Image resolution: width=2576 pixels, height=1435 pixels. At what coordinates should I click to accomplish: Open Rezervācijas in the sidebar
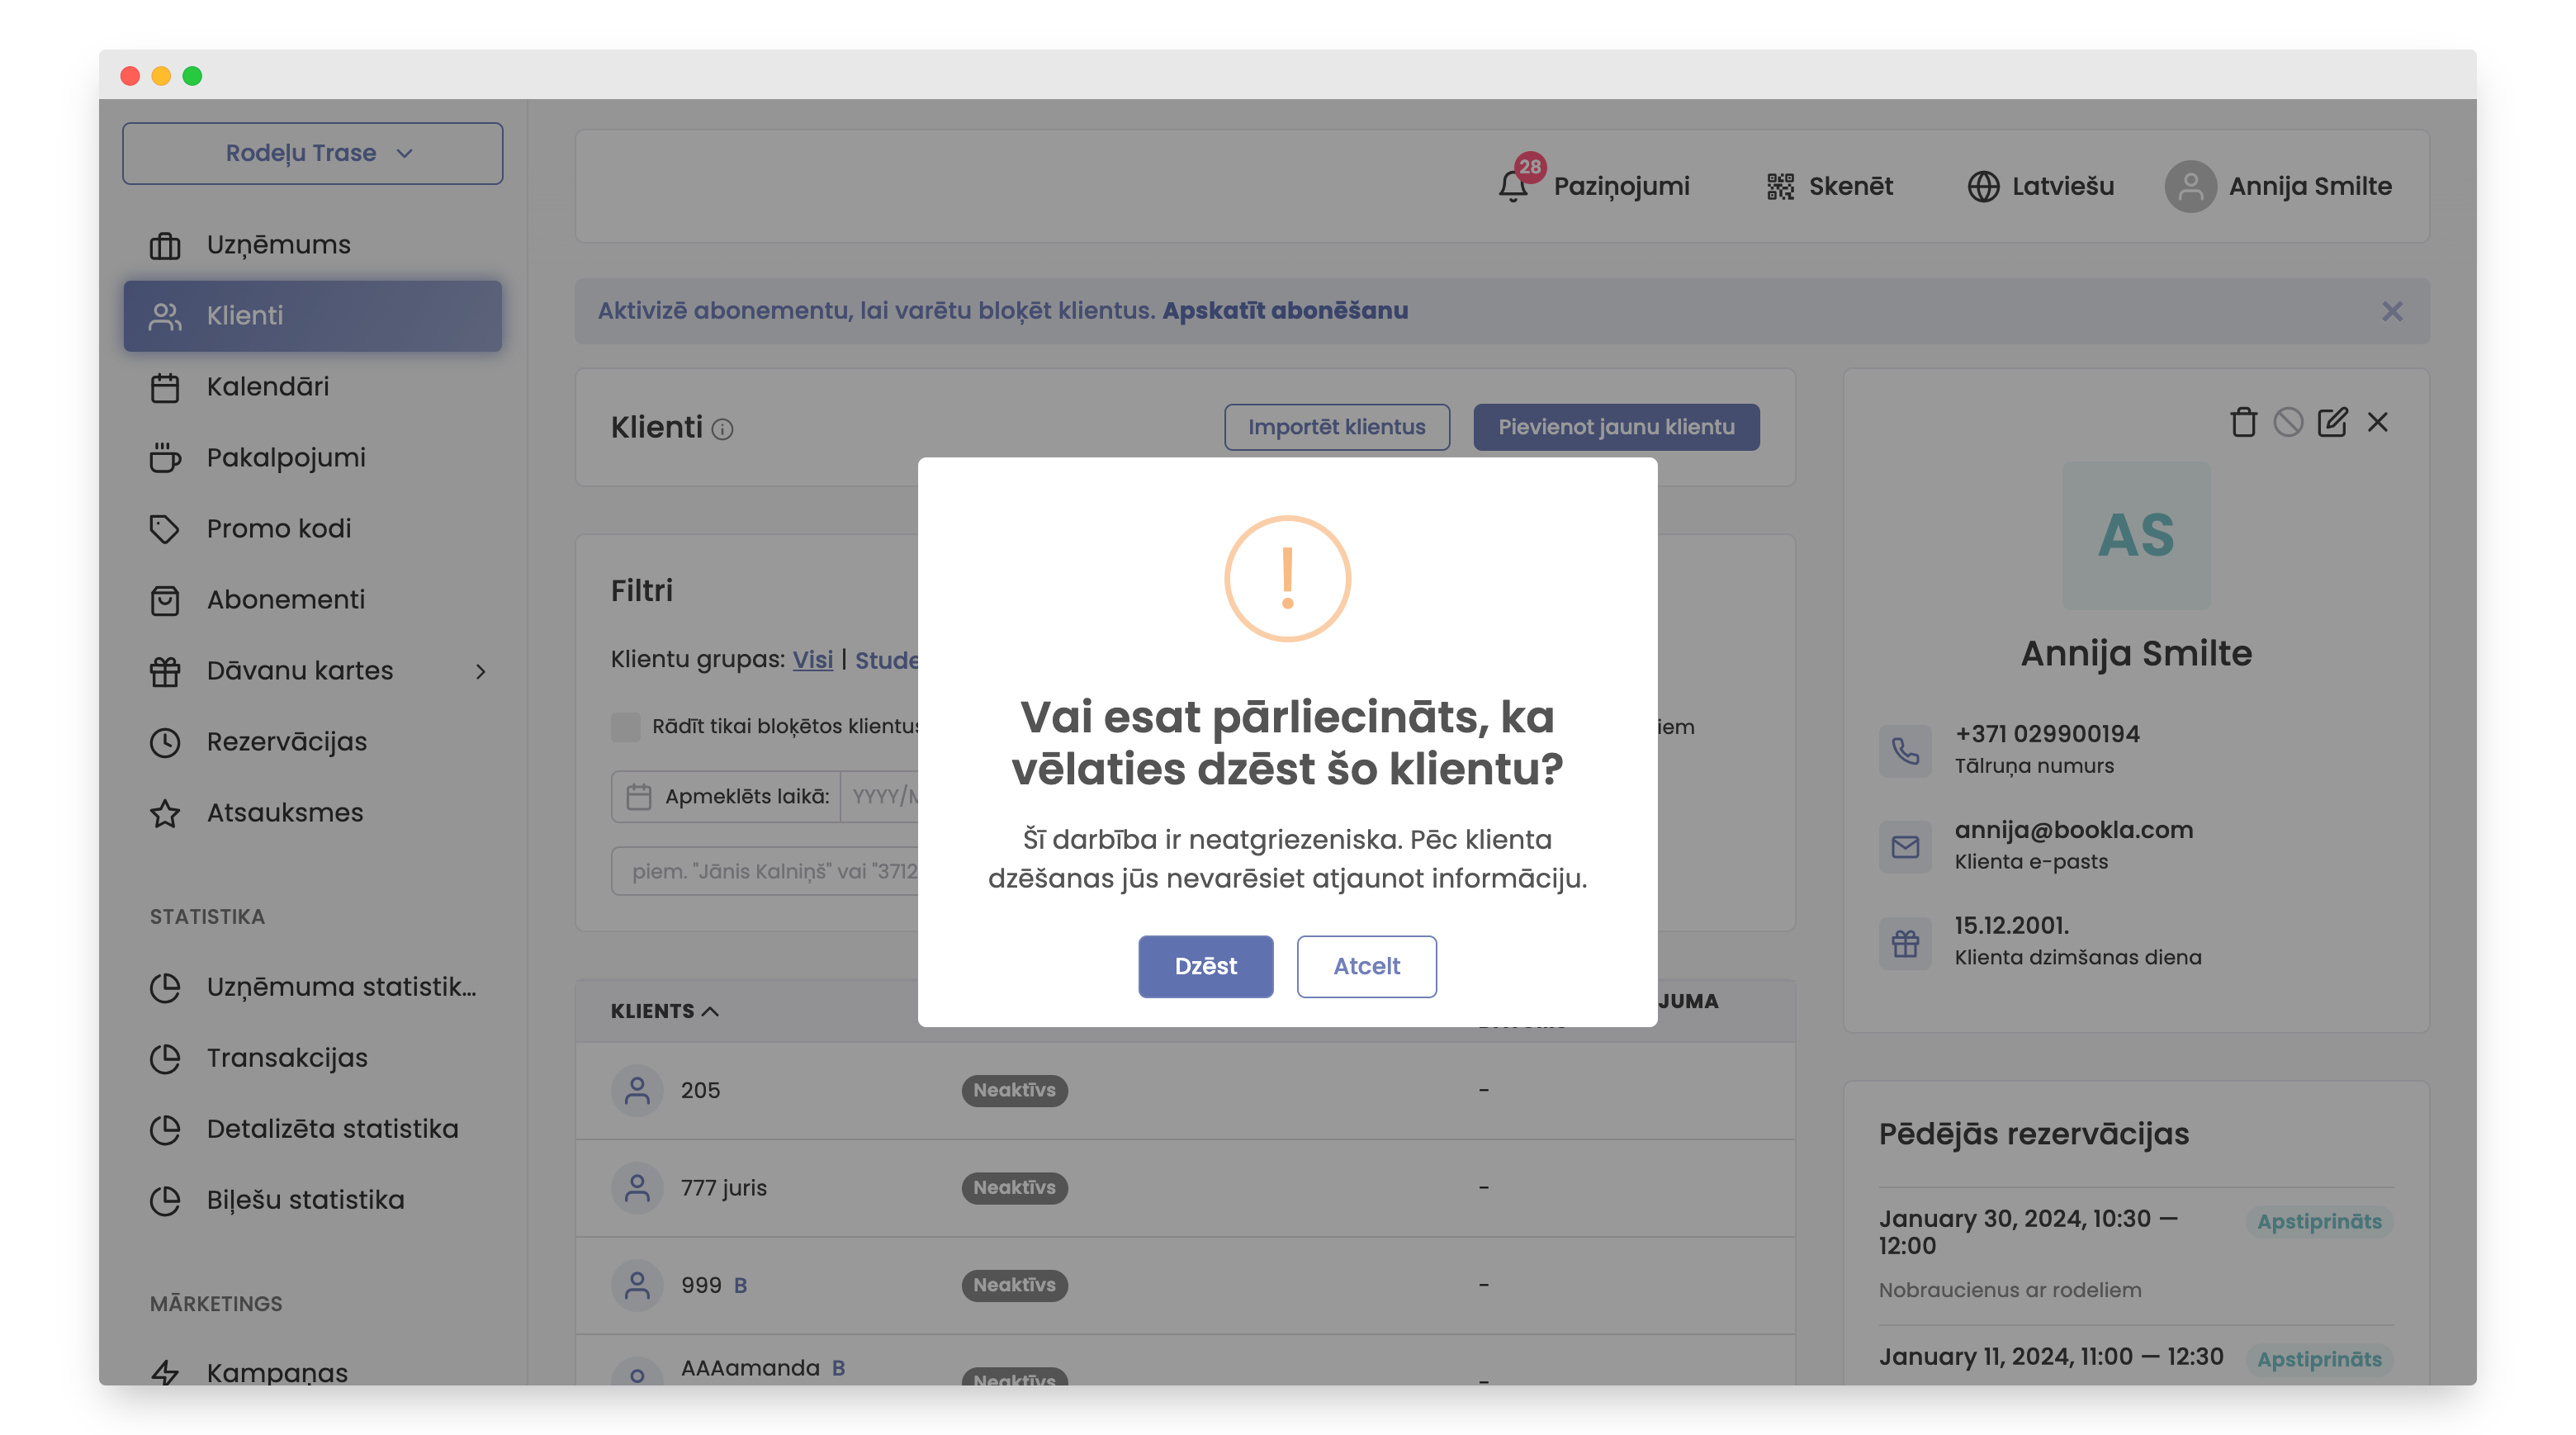coord(286,742)
